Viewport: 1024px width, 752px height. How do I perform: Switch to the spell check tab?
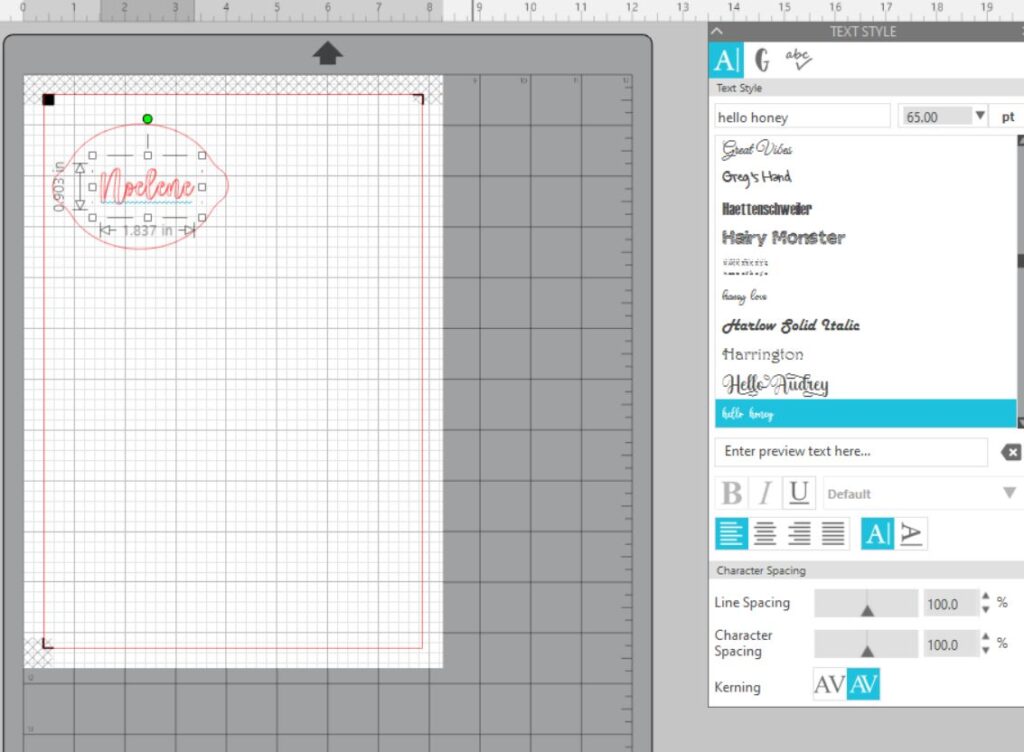[798, 61]
